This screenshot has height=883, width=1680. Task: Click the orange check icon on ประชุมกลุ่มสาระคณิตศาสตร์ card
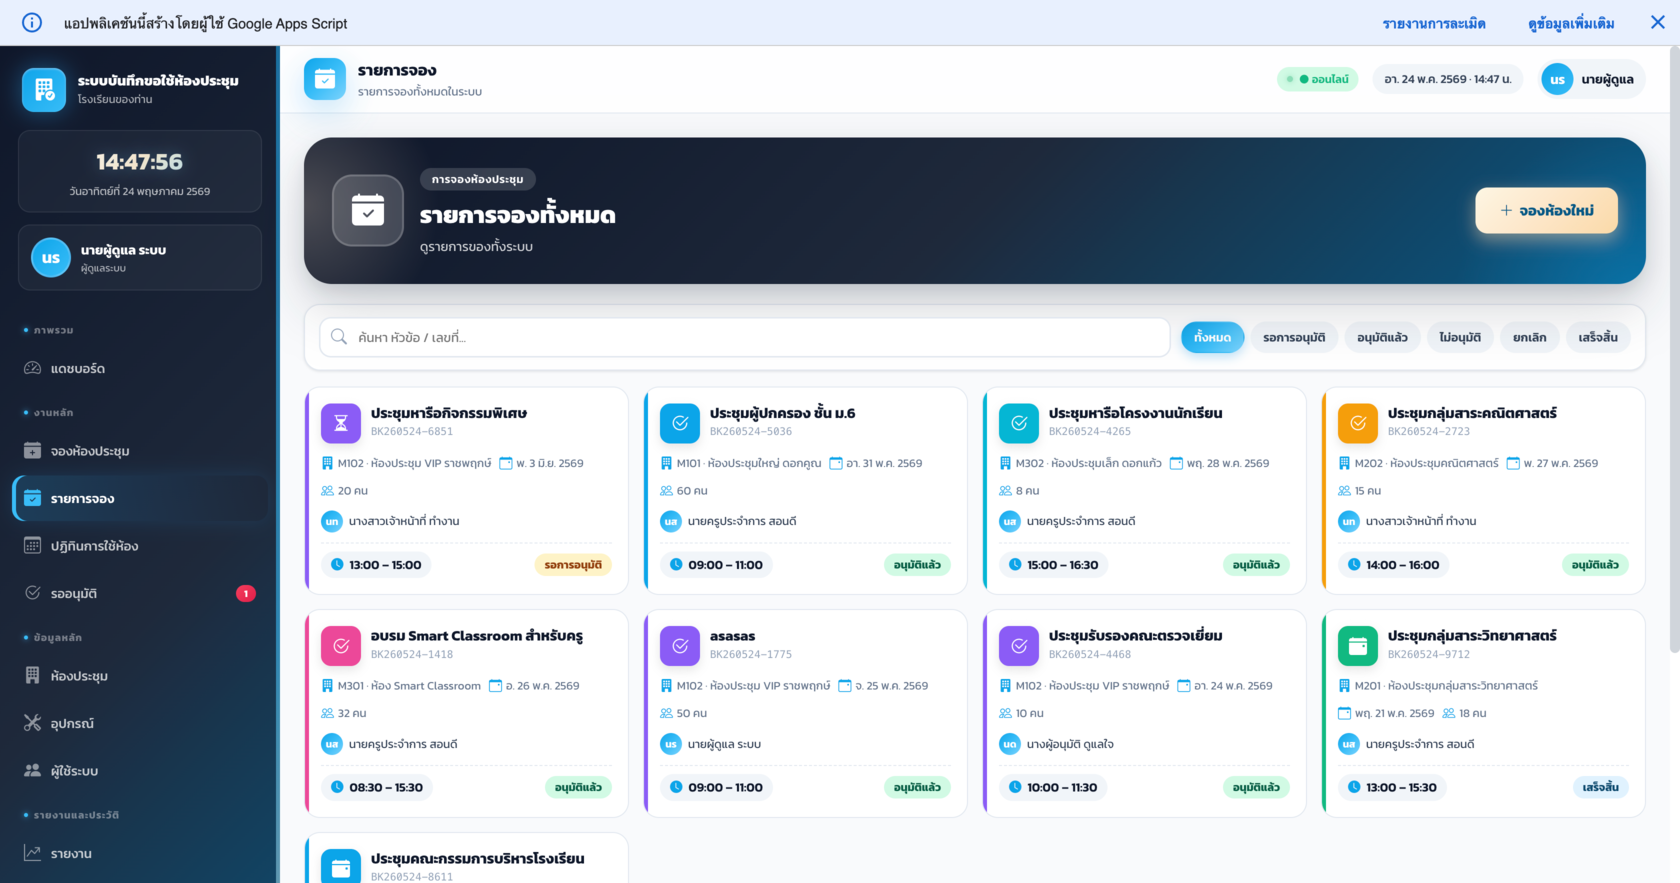1358,423
